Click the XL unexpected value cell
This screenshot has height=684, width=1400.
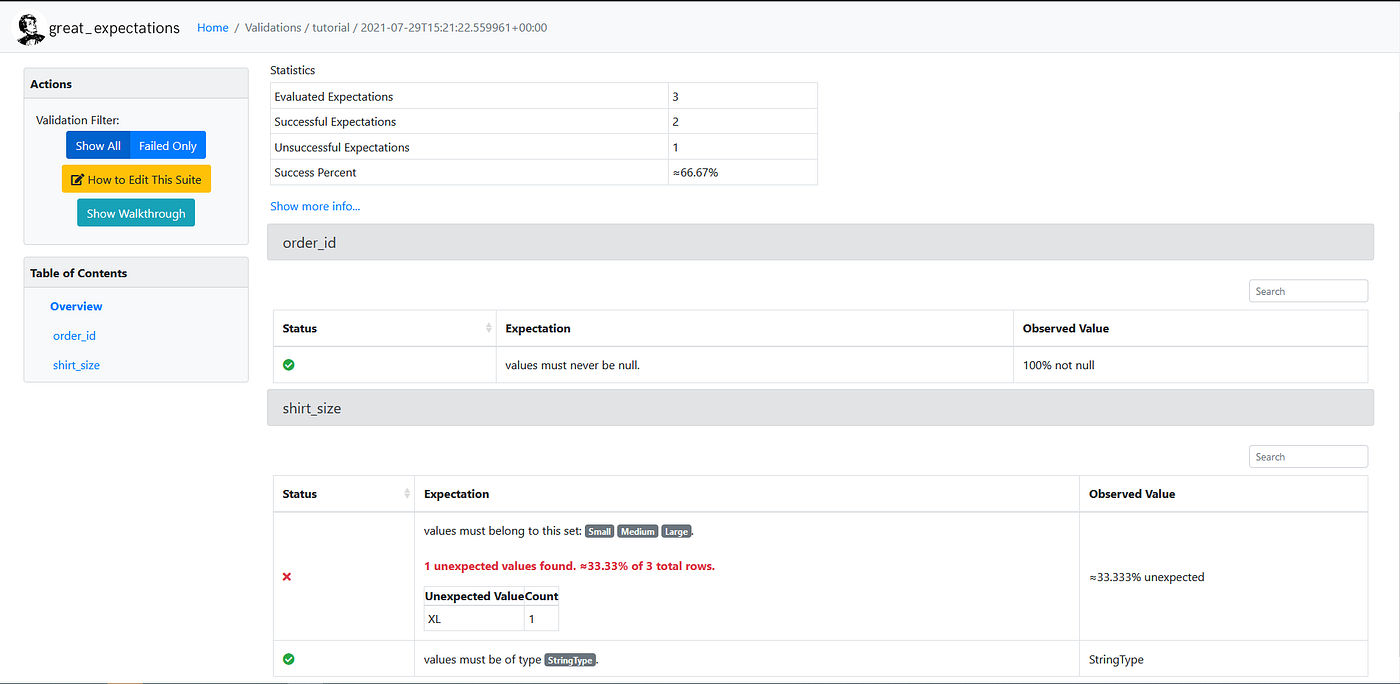click(474, 619)
